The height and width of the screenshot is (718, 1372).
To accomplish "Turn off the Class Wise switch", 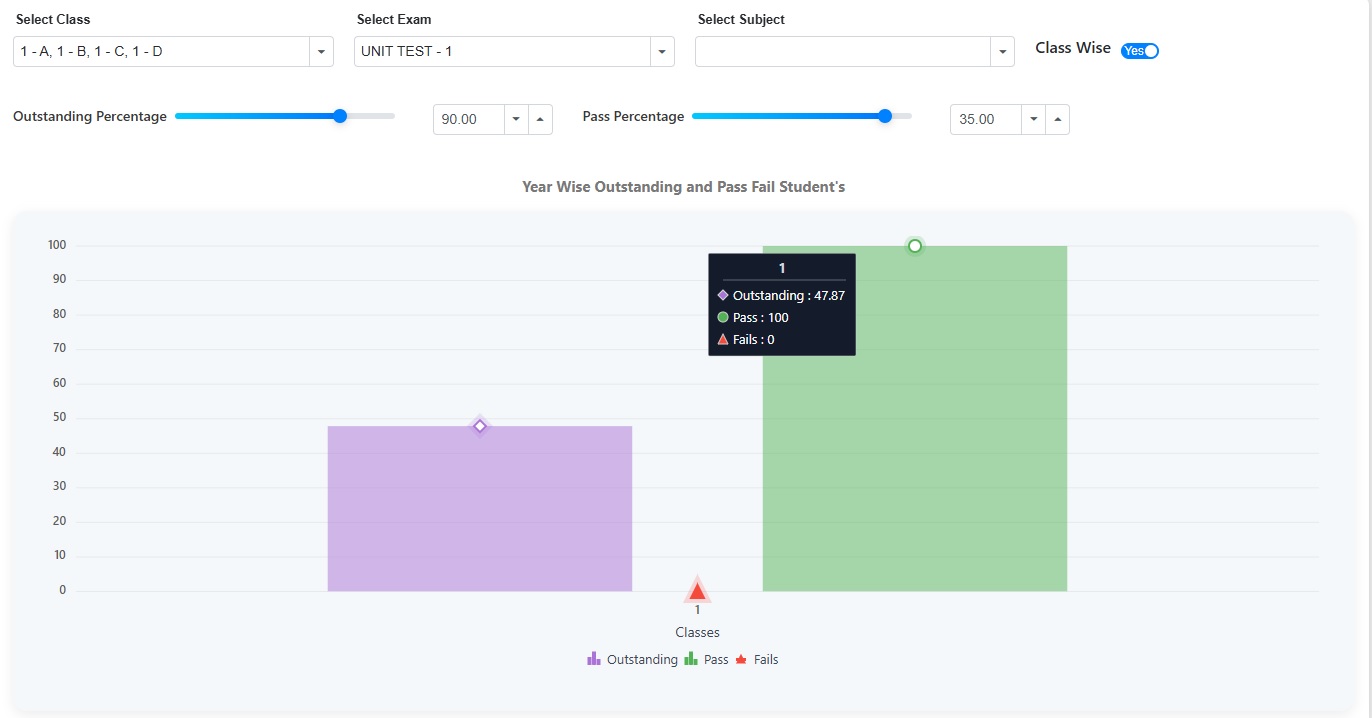I will point(1140,51).
